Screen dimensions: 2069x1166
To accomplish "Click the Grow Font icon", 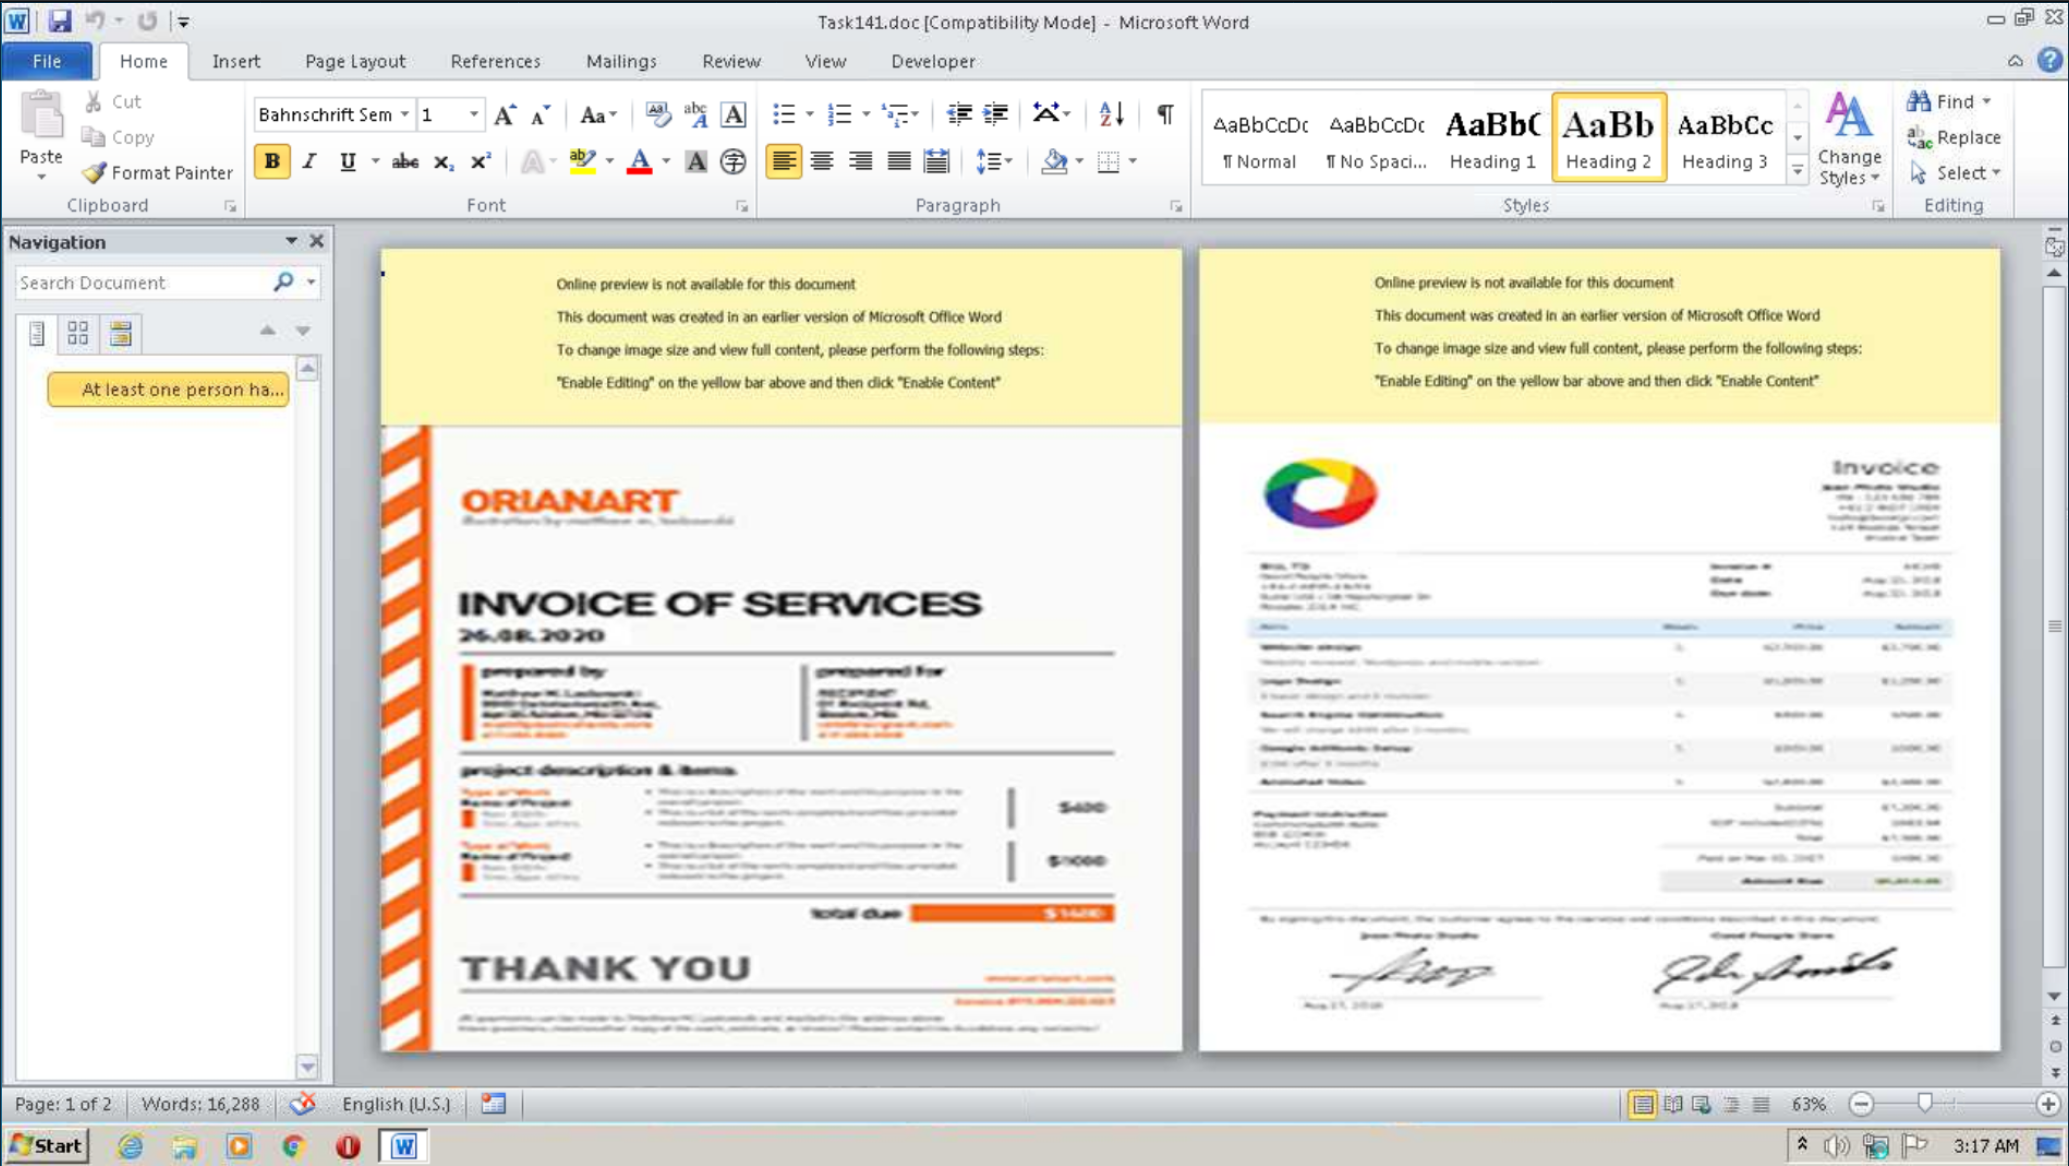I will tap(505, 114).
